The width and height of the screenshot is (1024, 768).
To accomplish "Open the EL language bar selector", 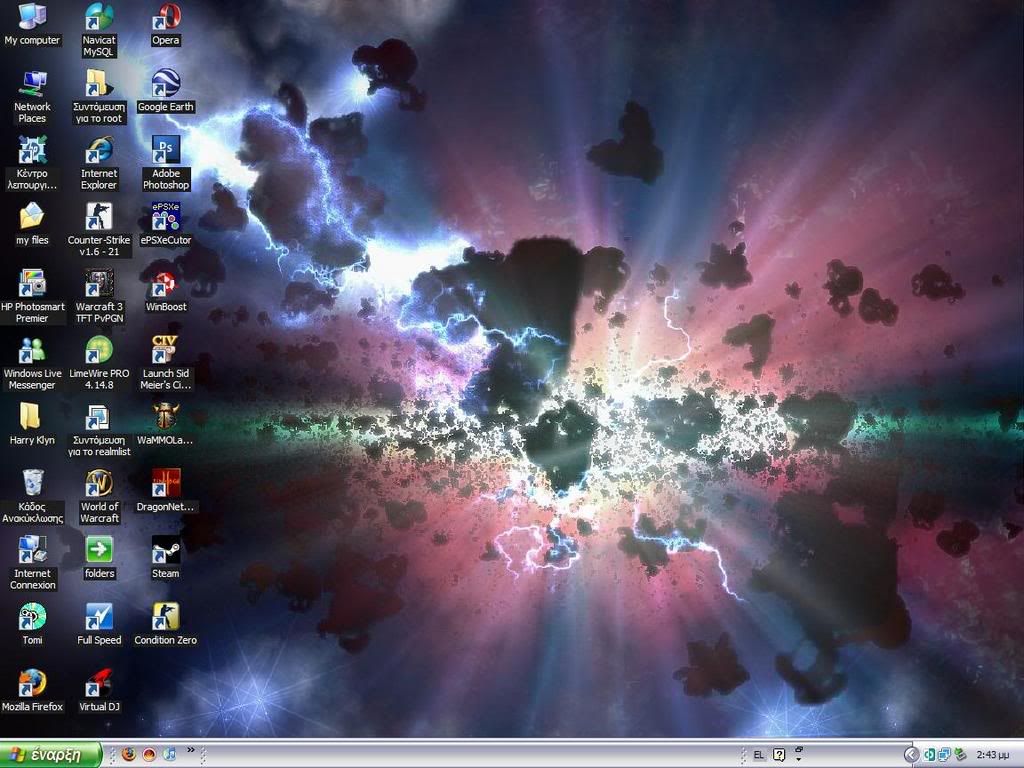I will pos(759,755).
